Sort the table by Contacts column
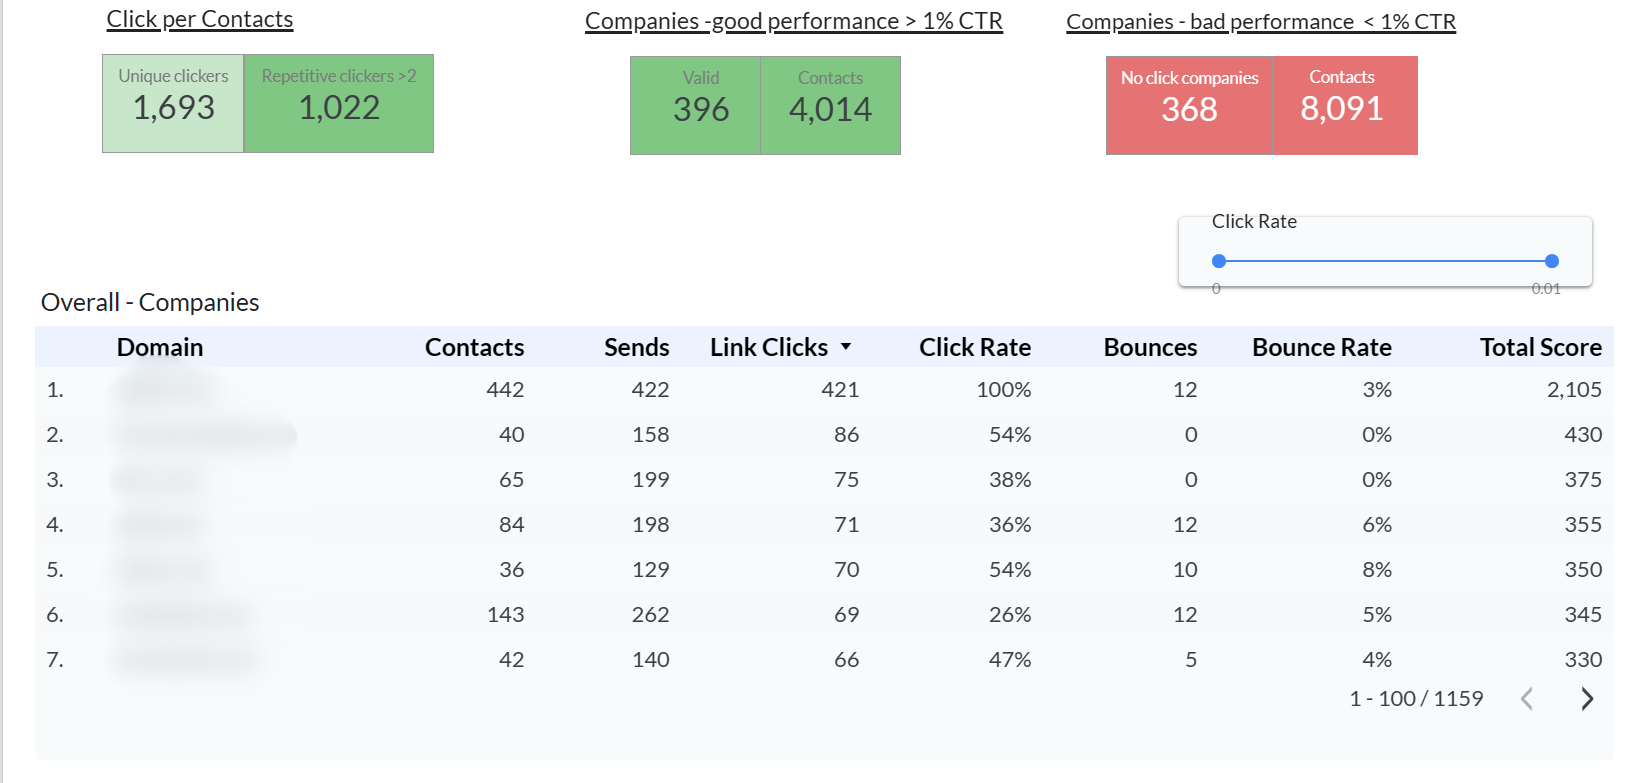 (474, 347)
